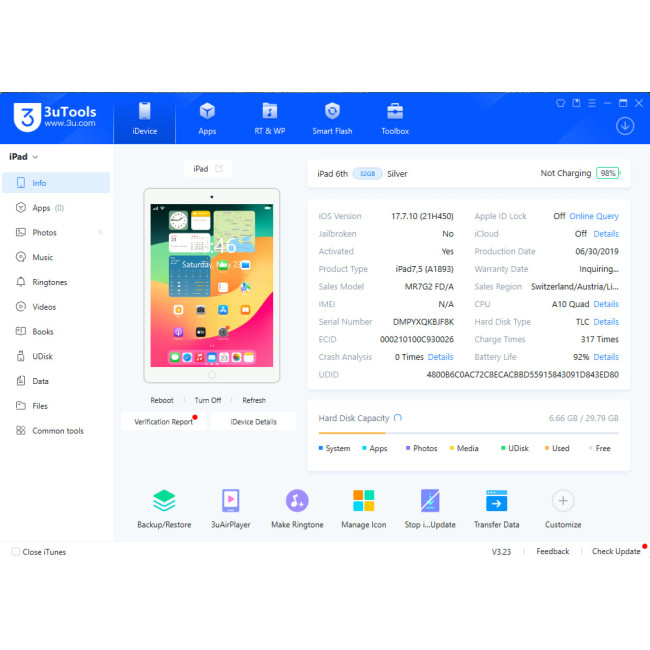Viewport: 650px width, 650px height.
Task: Click the Sales Region value text
Action: pos(575,286)
